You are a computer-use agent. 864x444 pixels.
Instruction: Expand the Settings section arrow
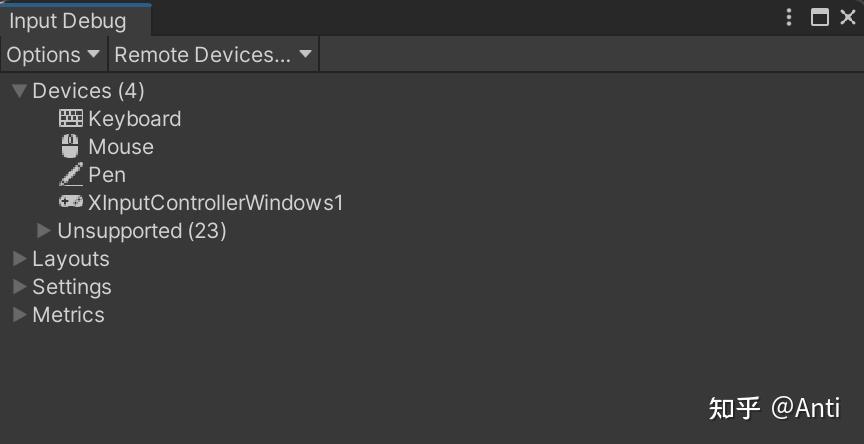point(19,287)
